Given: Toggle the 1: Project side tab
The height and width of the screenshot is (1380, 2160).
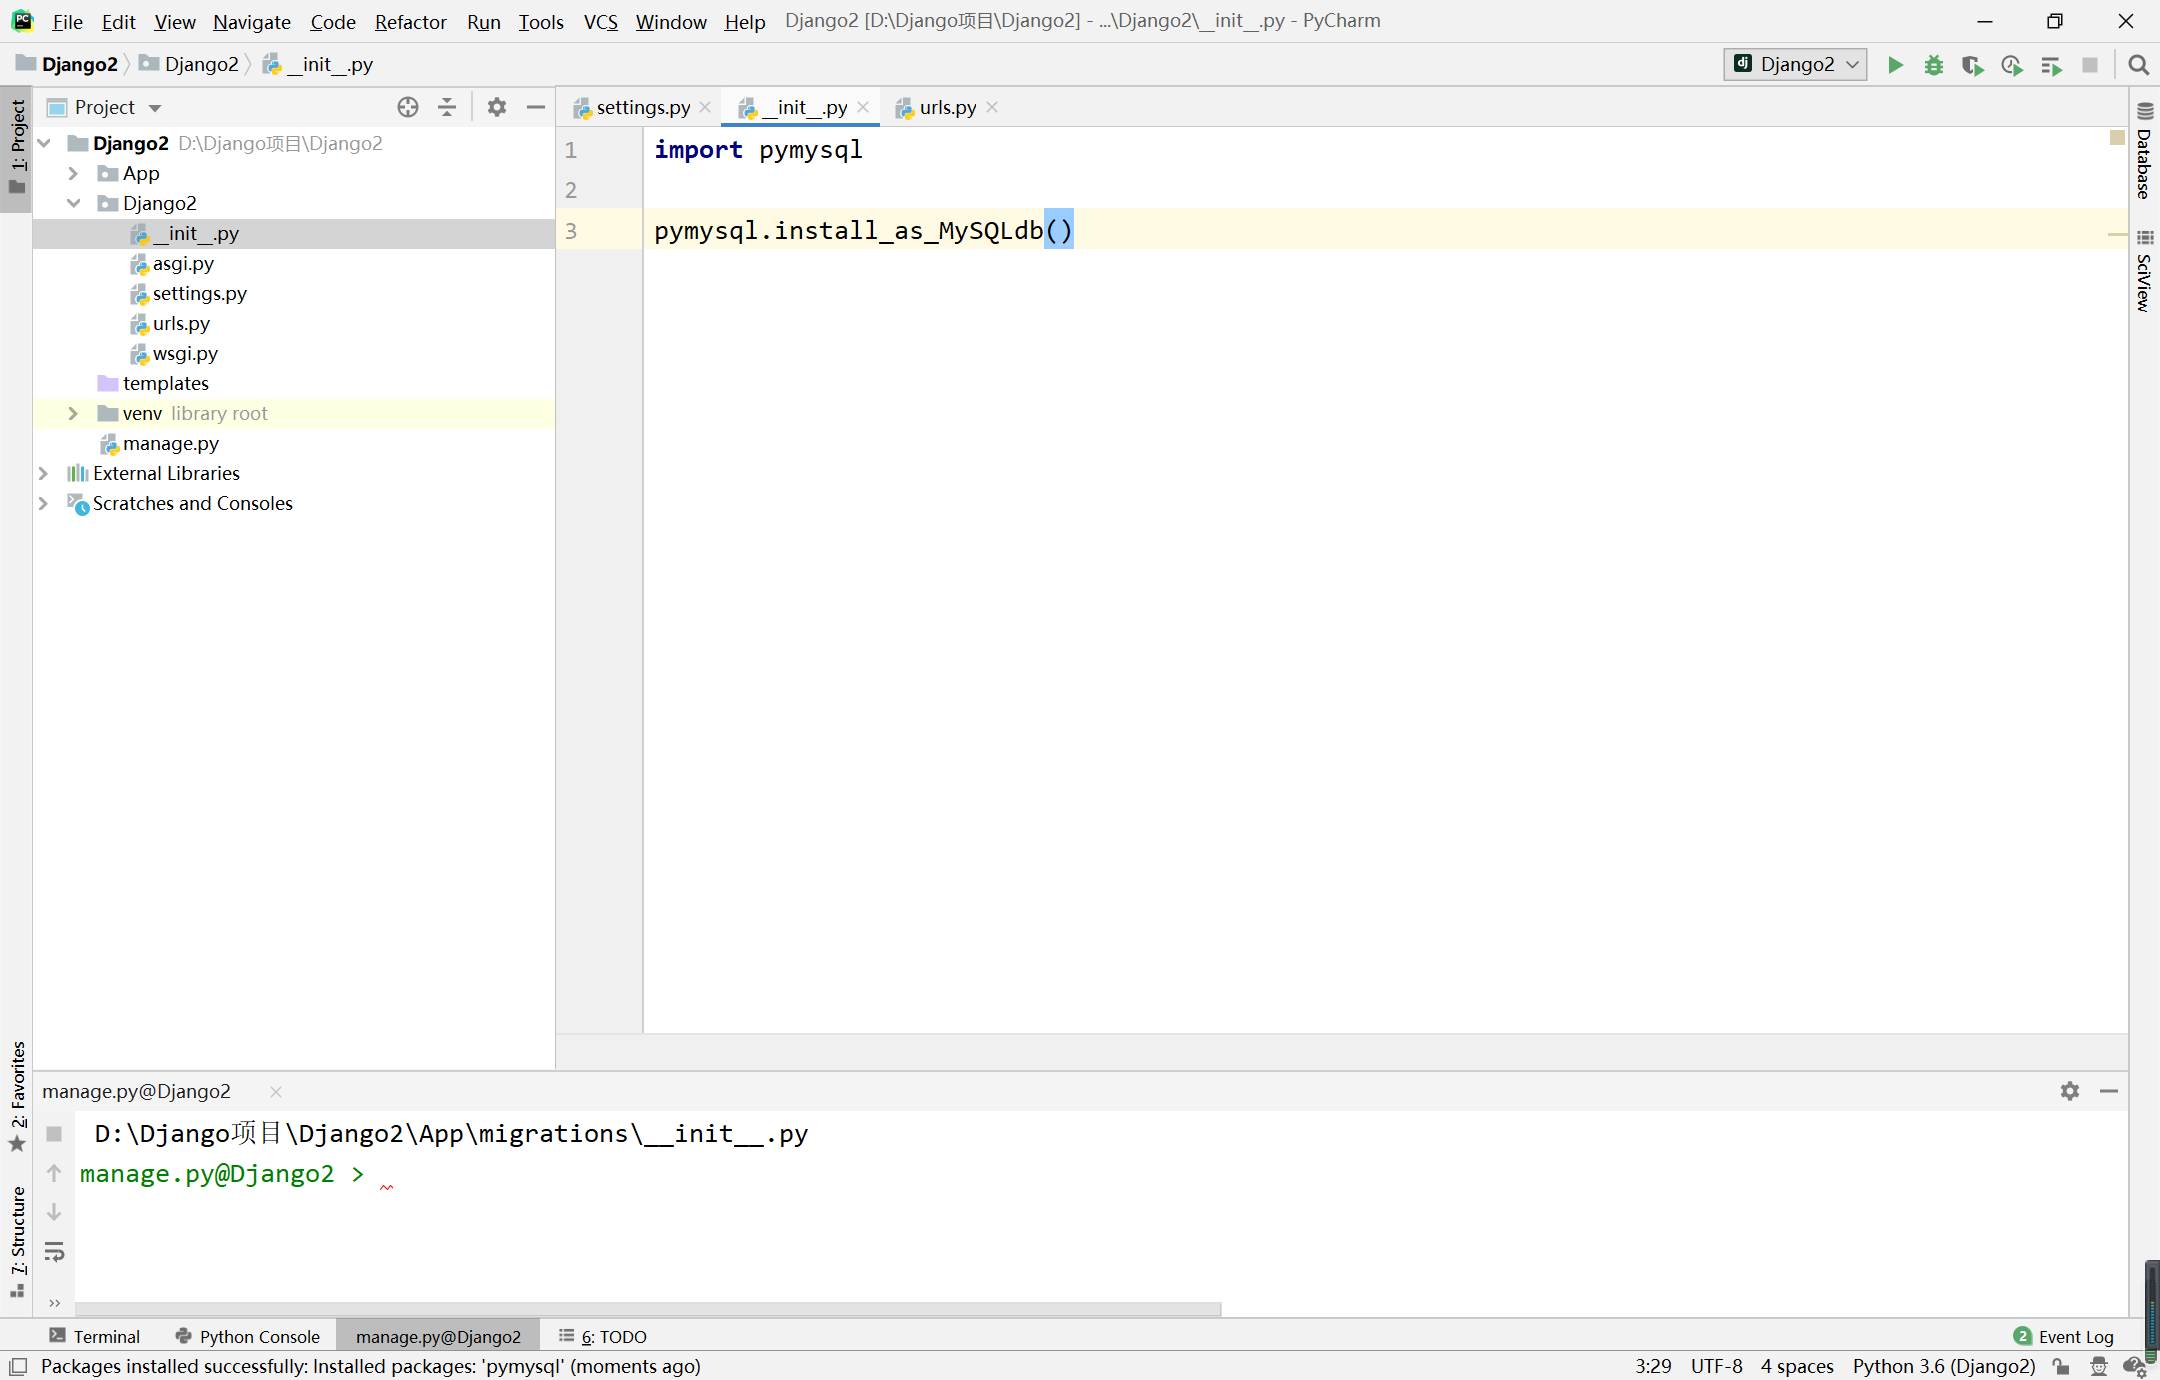Looking at the screenshot, I should (17, 148).
